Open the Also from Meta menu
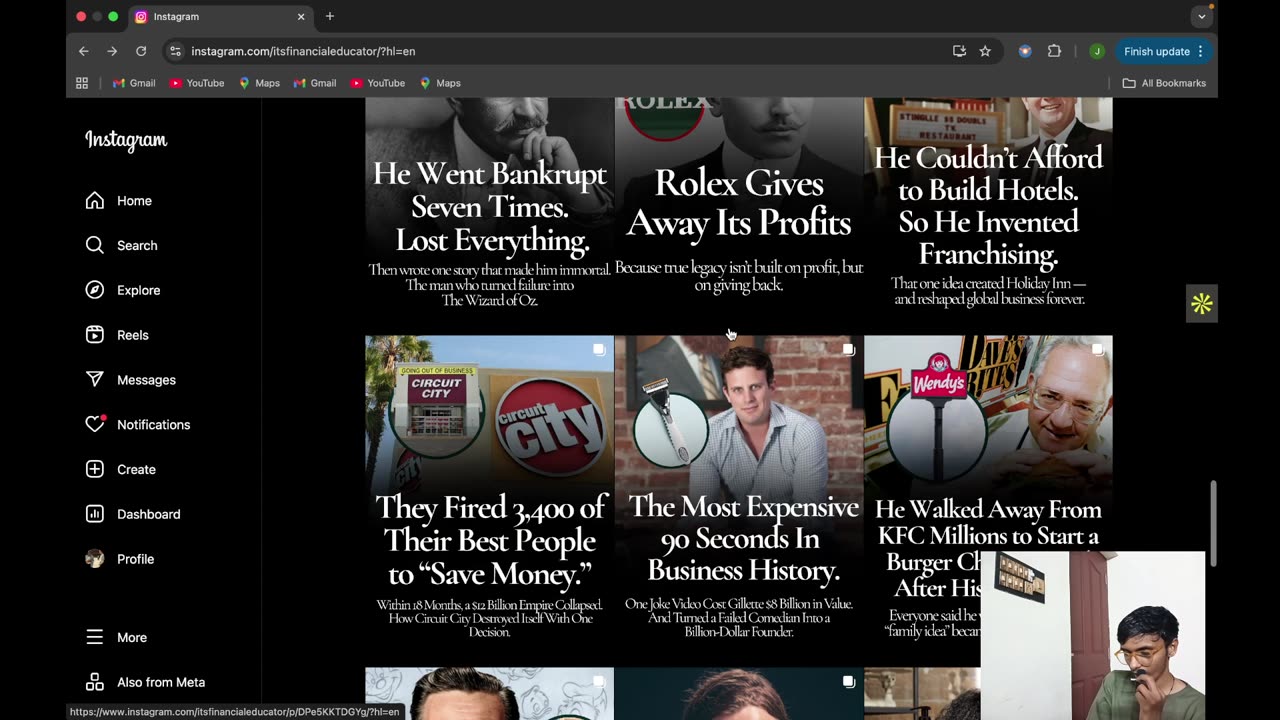Screen dimensions: 1280x720 click(x=145, y=682)
